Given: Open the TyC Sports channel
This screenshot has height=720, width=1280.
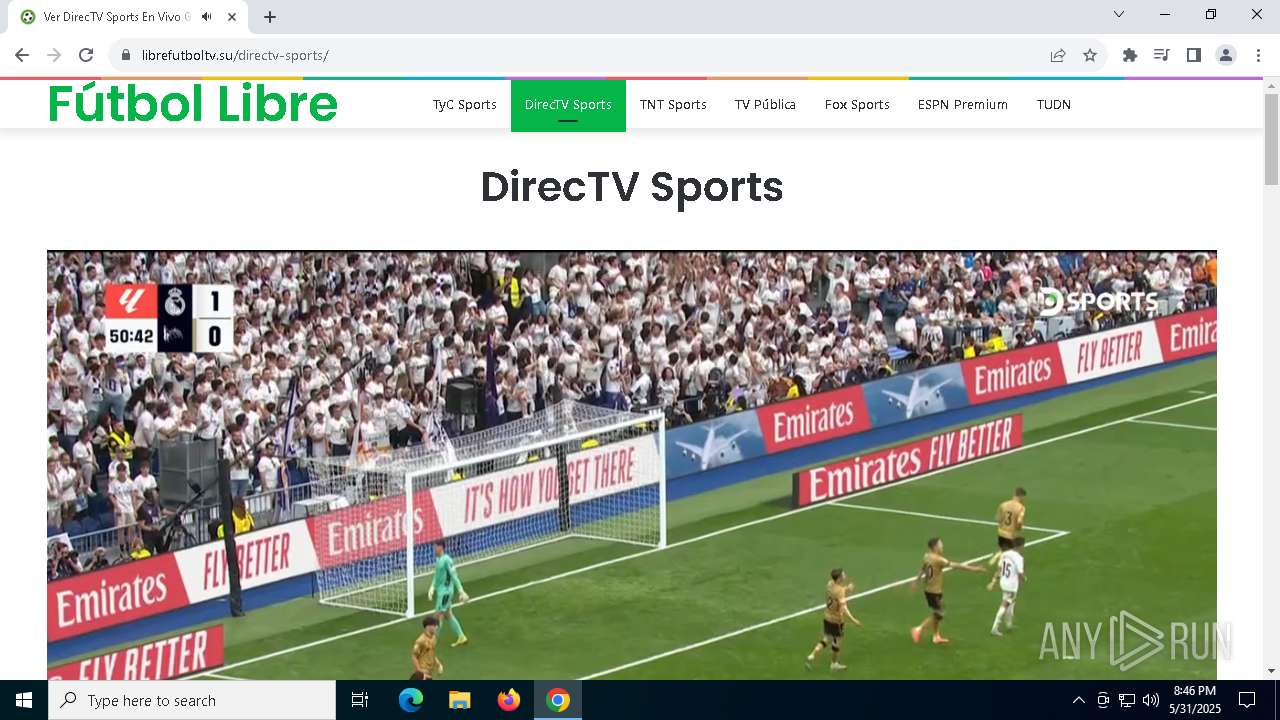Looking at the screenshot, I should (x=464, y=104).
